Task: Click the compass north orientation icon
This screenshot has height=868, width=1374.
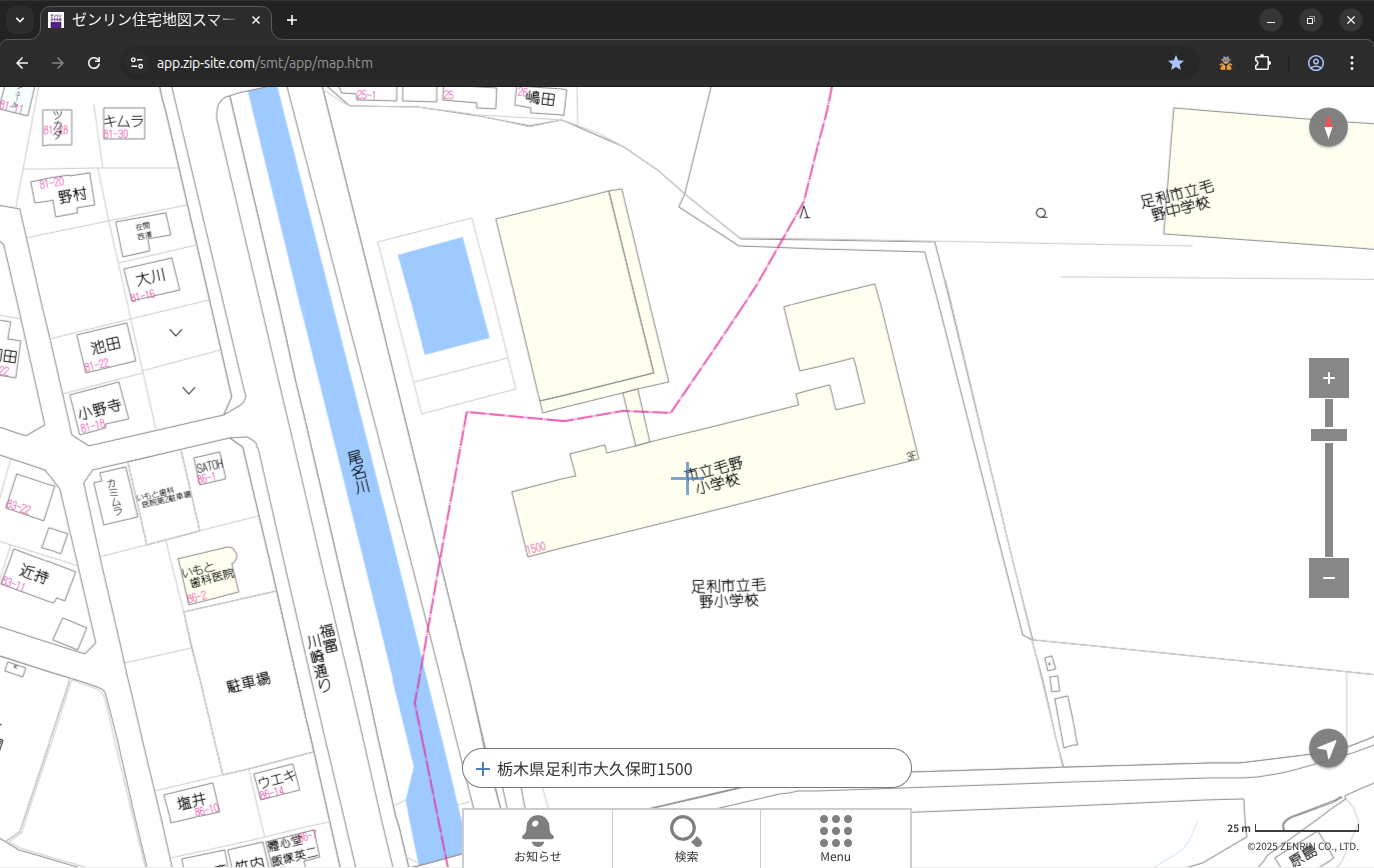Action: [x=1328, y=128]
